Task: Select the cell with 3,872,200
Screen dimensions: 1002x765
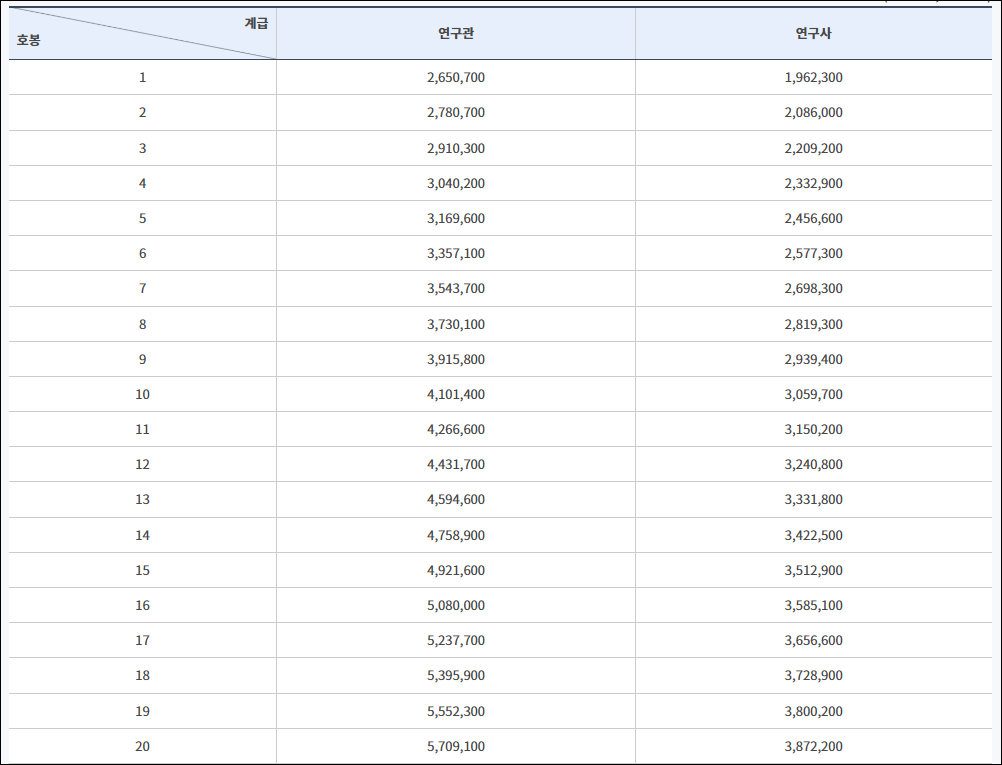Action: pyautogui.click(x=813, y=746)
